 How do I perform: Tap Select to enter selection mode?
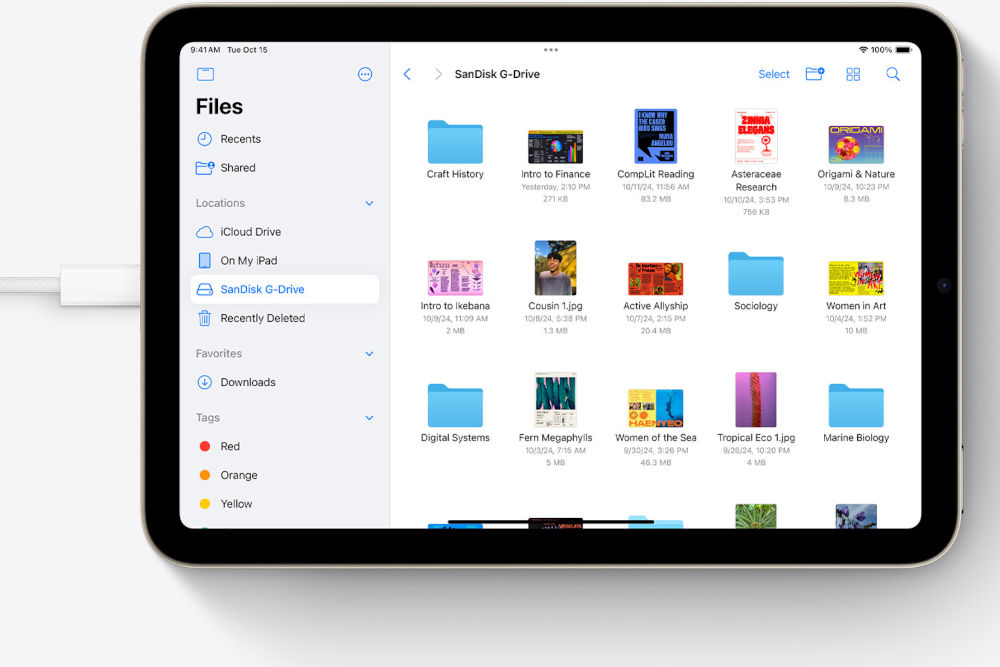774,74
